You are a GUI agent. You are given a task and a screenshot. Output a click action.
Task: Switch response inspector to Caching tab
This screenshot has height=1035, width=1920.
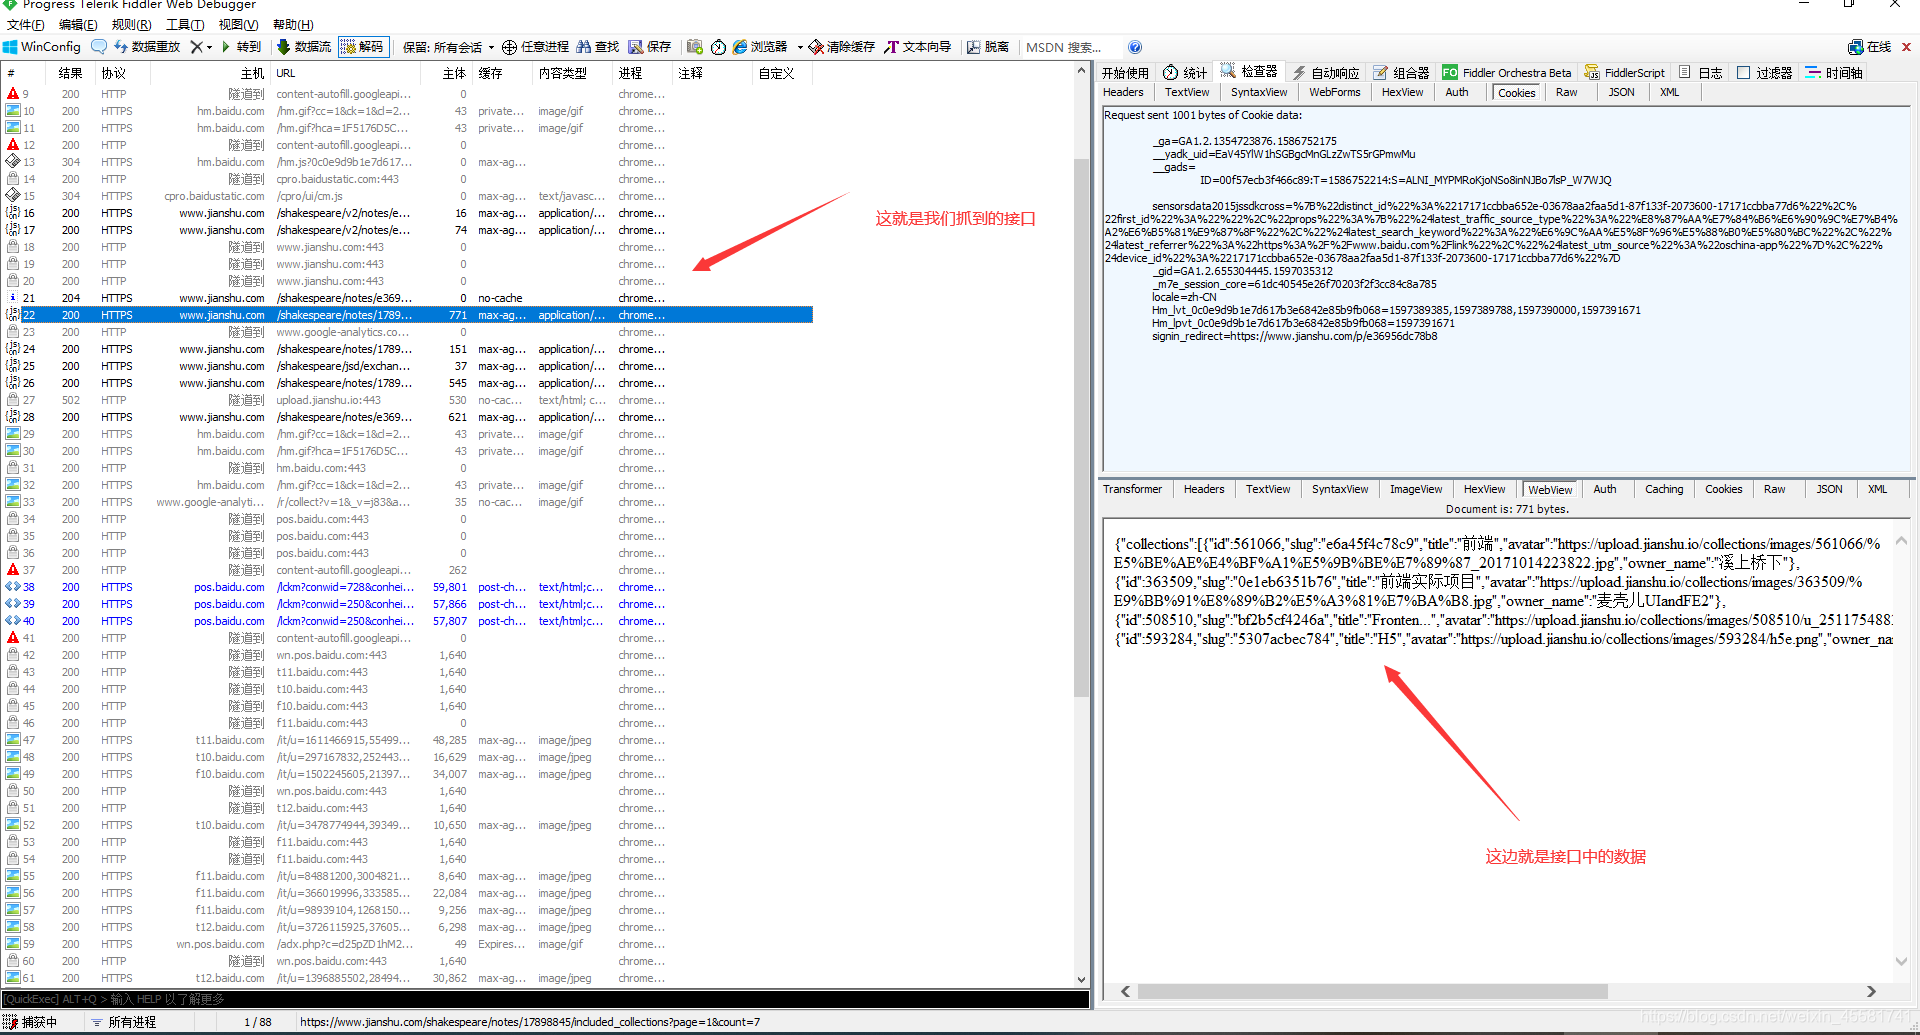pyautogui.click(x=1664, y=489)
